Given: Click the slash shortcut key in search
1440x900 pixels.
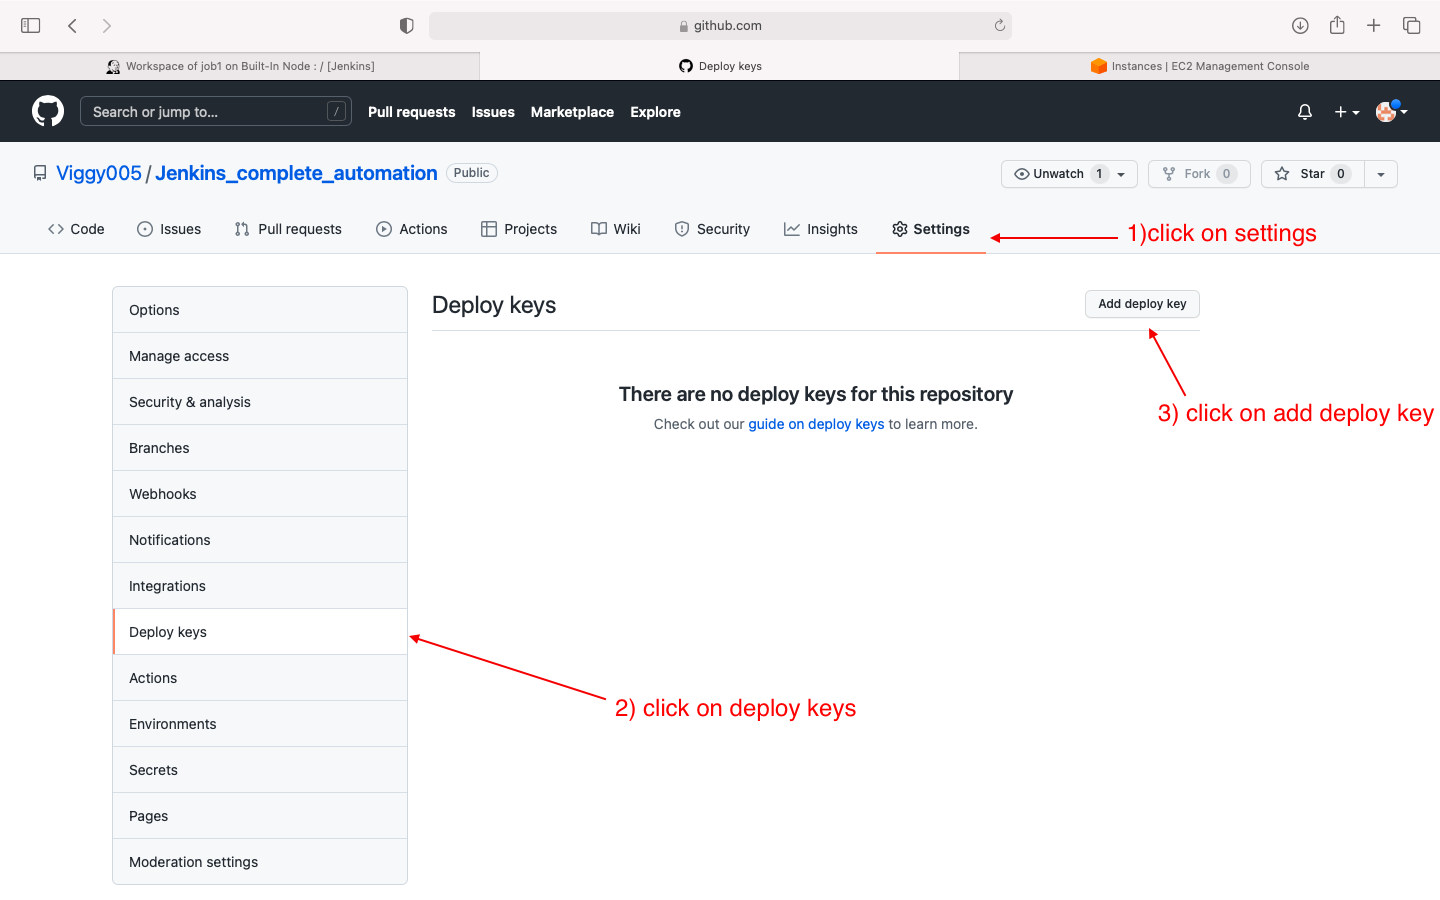Looking at the screenshot, I should point(336,111).
